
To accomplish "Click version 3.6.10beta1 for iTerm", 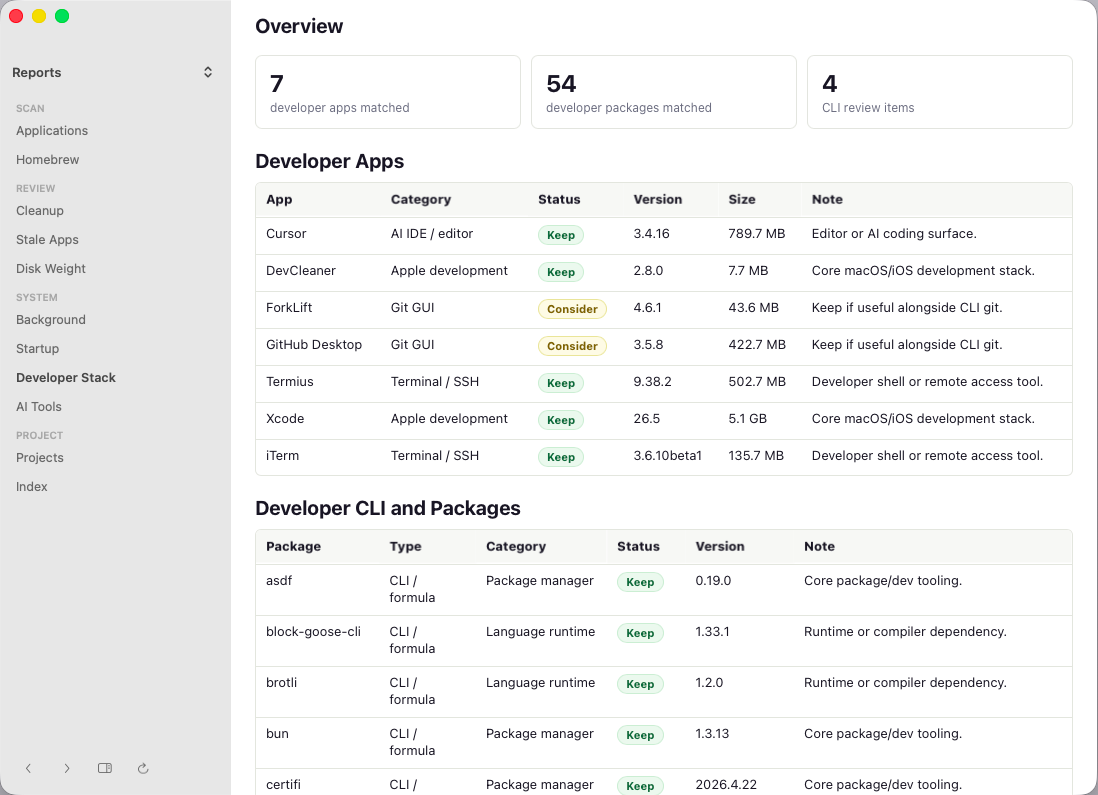I will point(667,456).
